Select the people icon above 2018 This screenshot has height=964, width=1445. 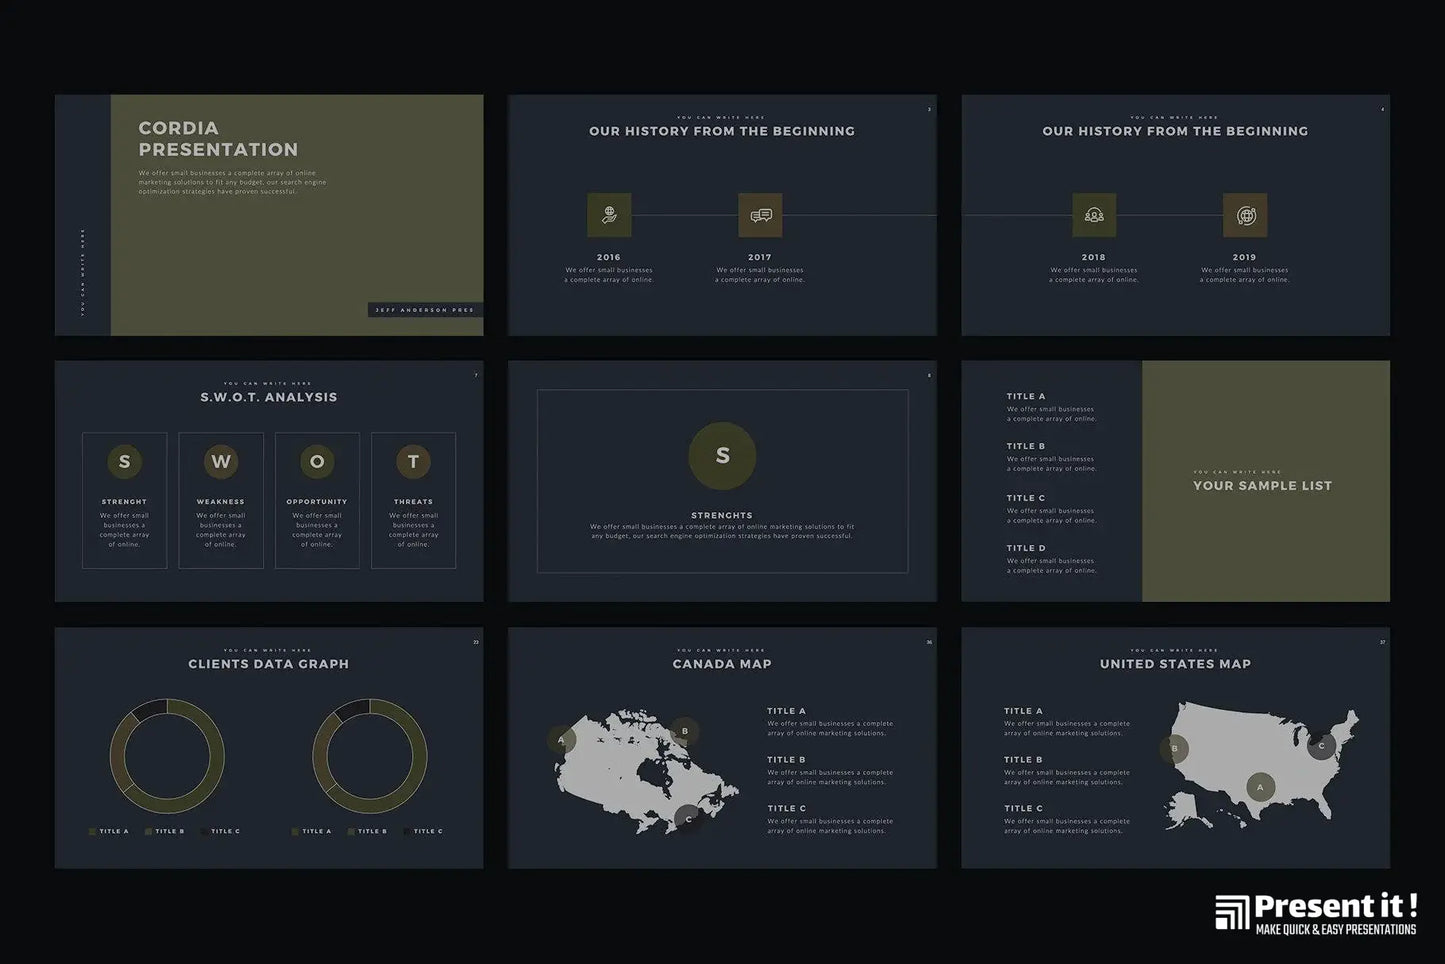(x=1094, y=215)
